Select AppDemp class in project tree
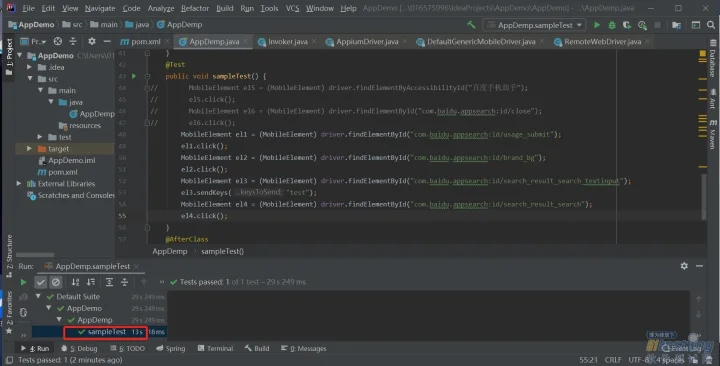 coord(91,114)
